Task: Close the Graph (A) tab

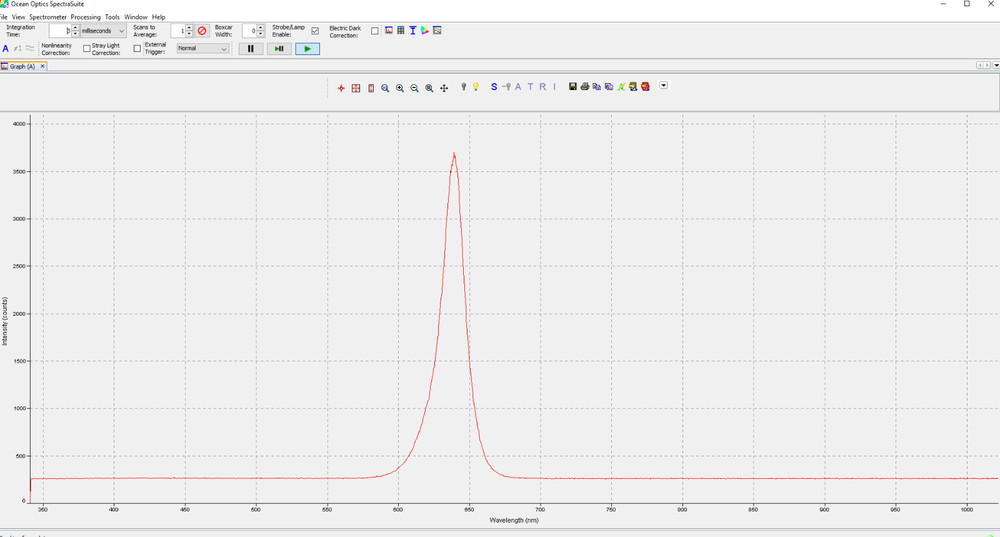Action: pos(41,67)
